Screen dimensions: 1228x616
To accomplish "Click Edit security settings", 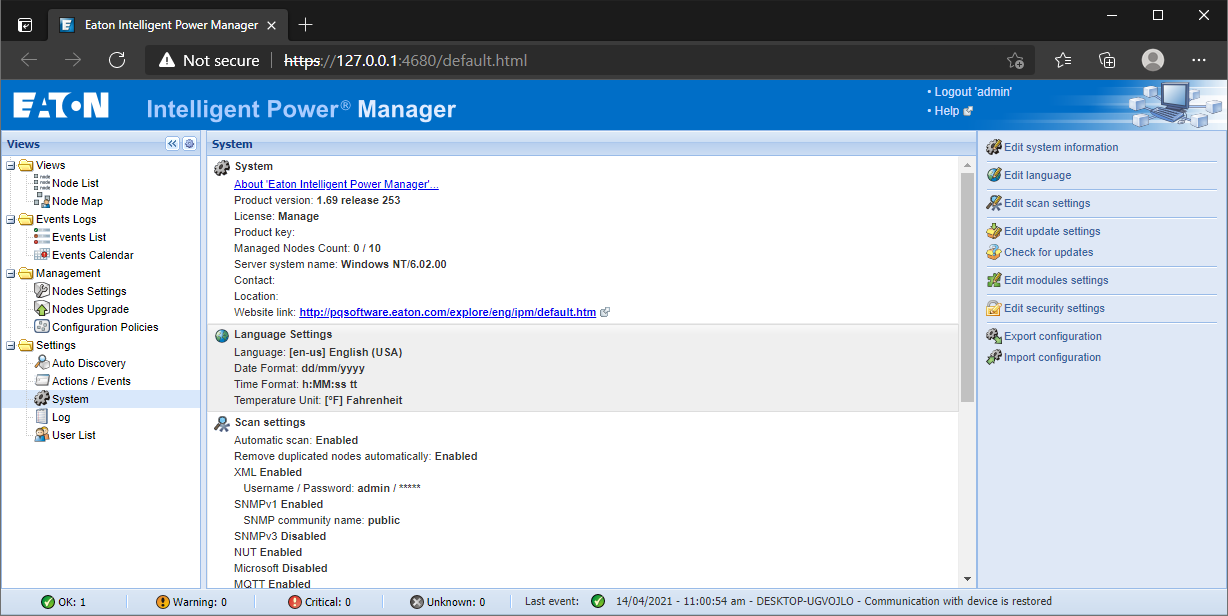I will [x=1054, y=308].
